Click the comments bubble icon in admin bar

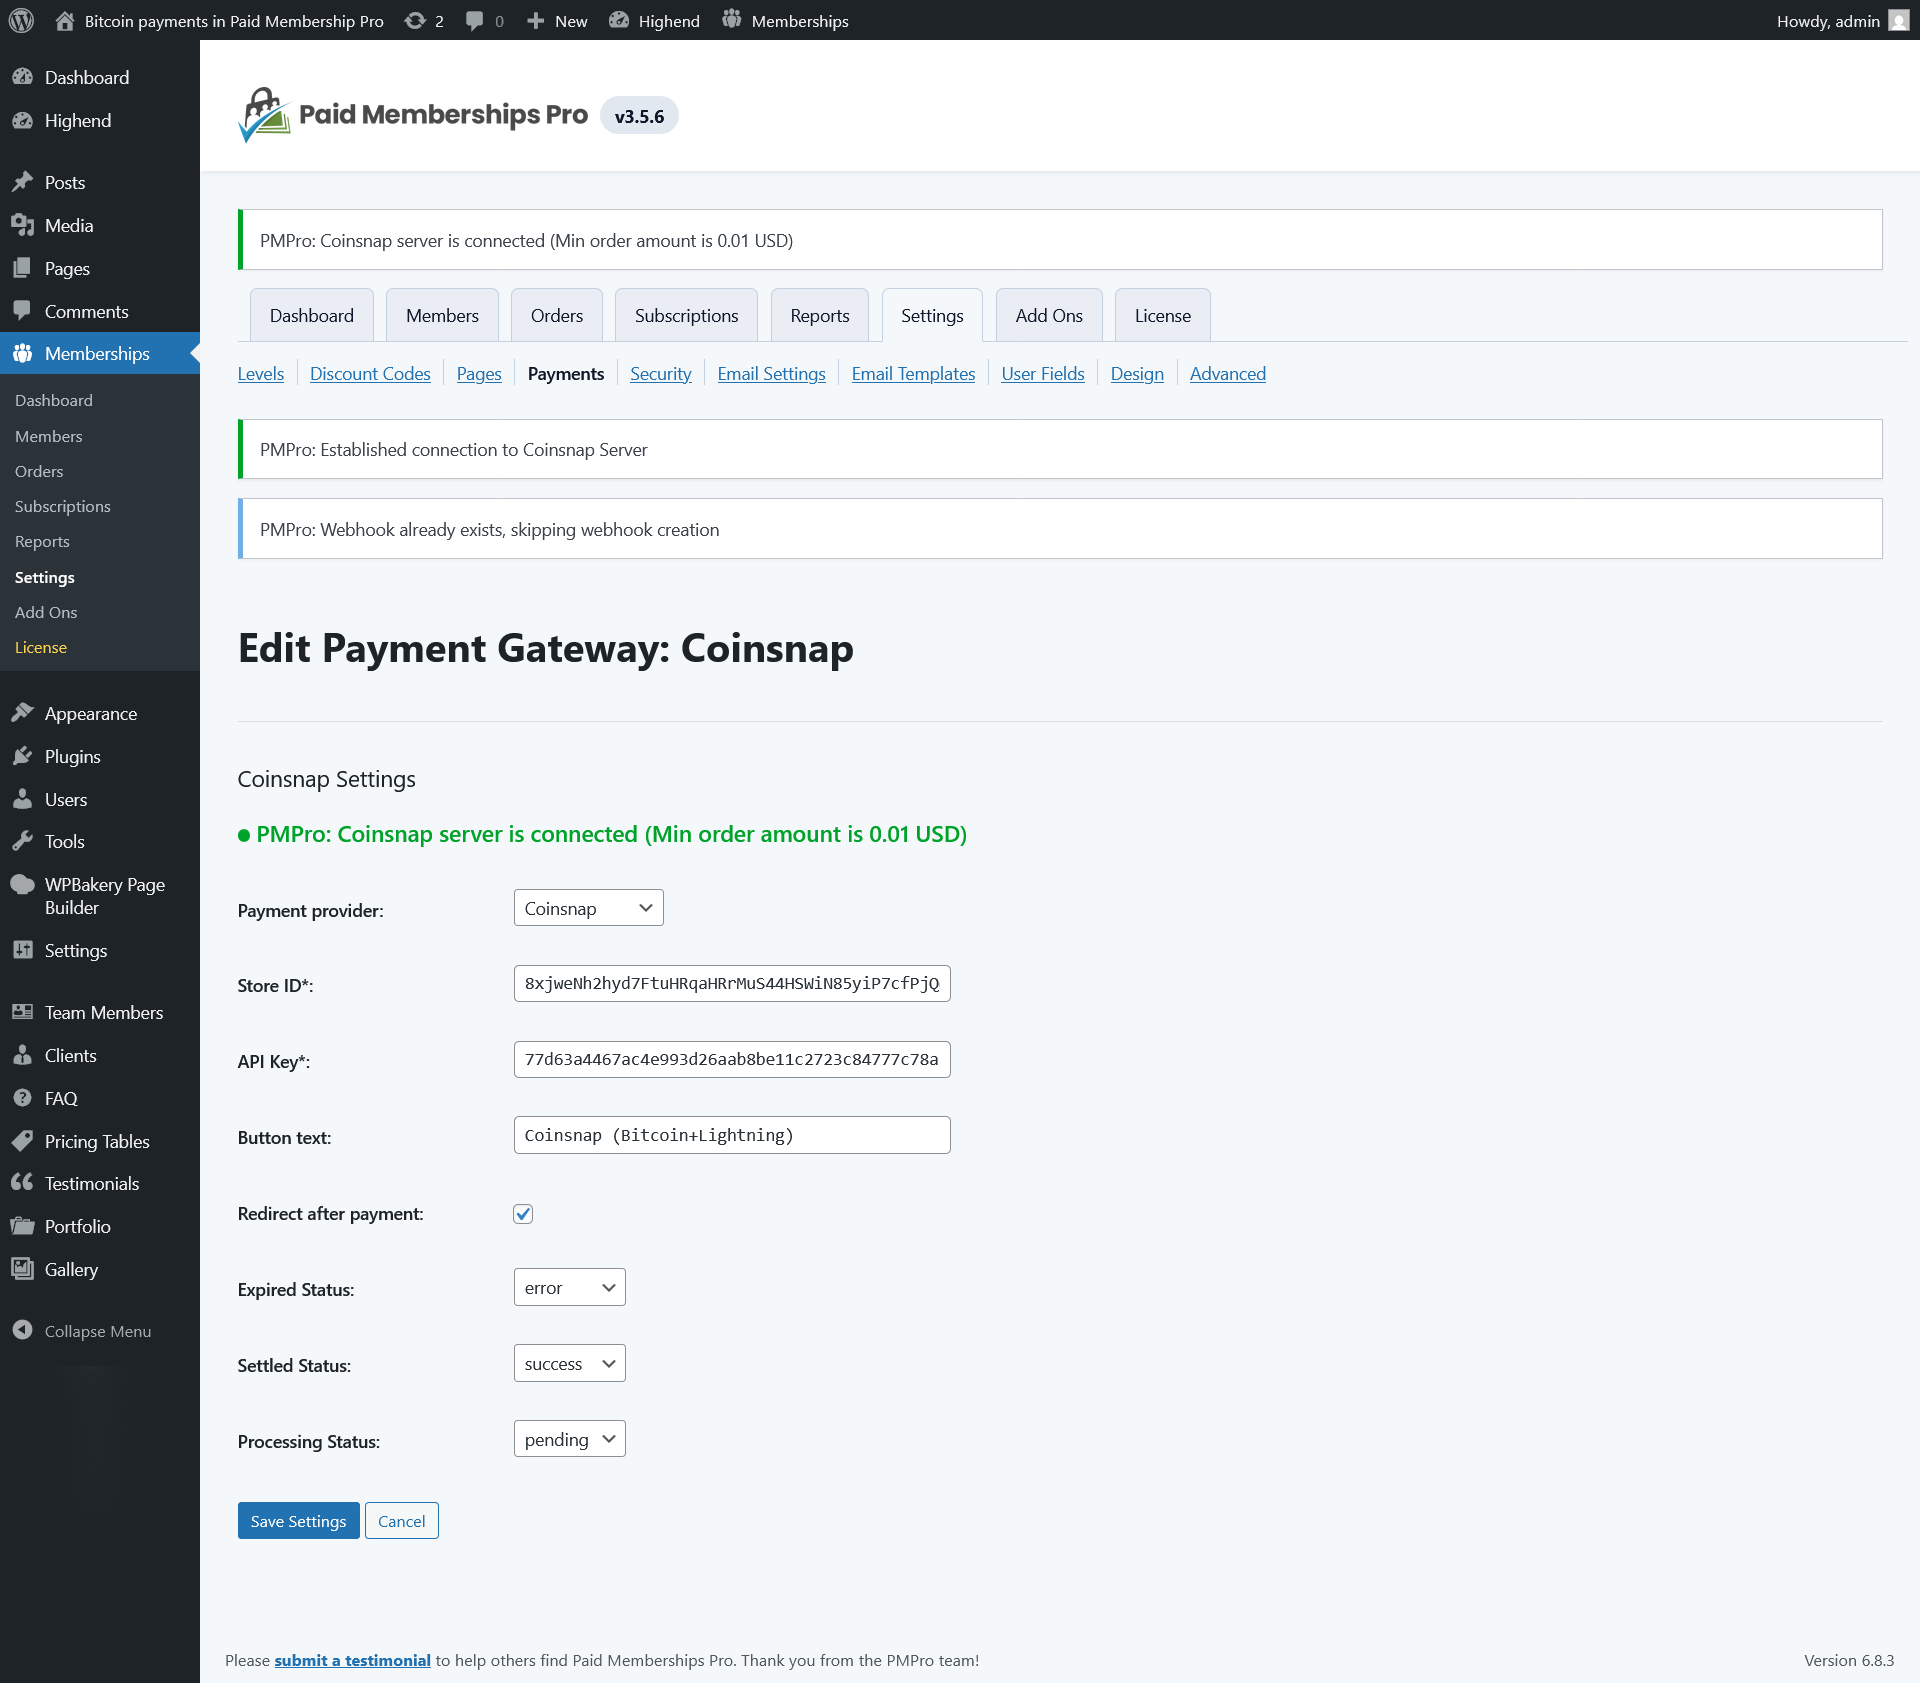coord(475,20)
